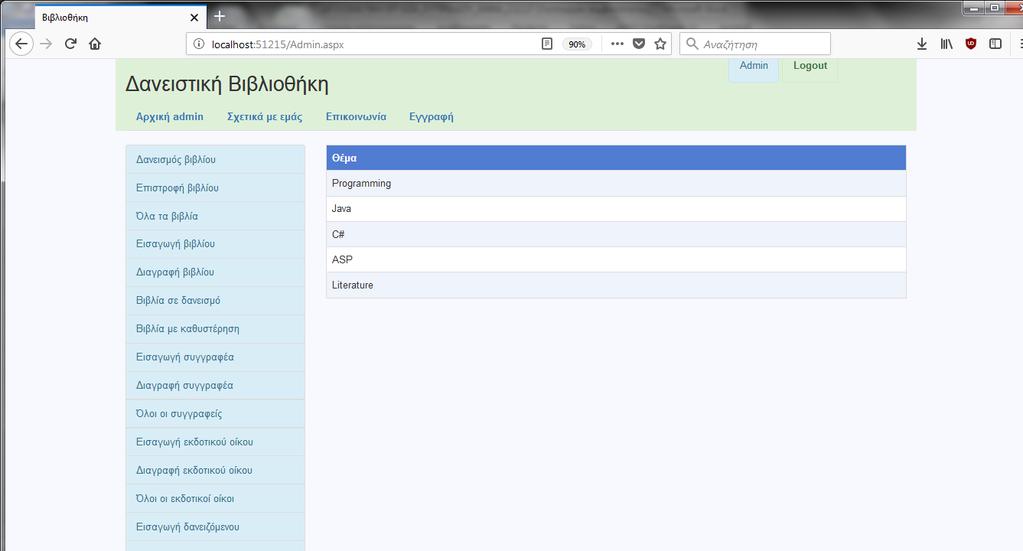
Task: Select the C# row in the table
Action: [616, 234]
